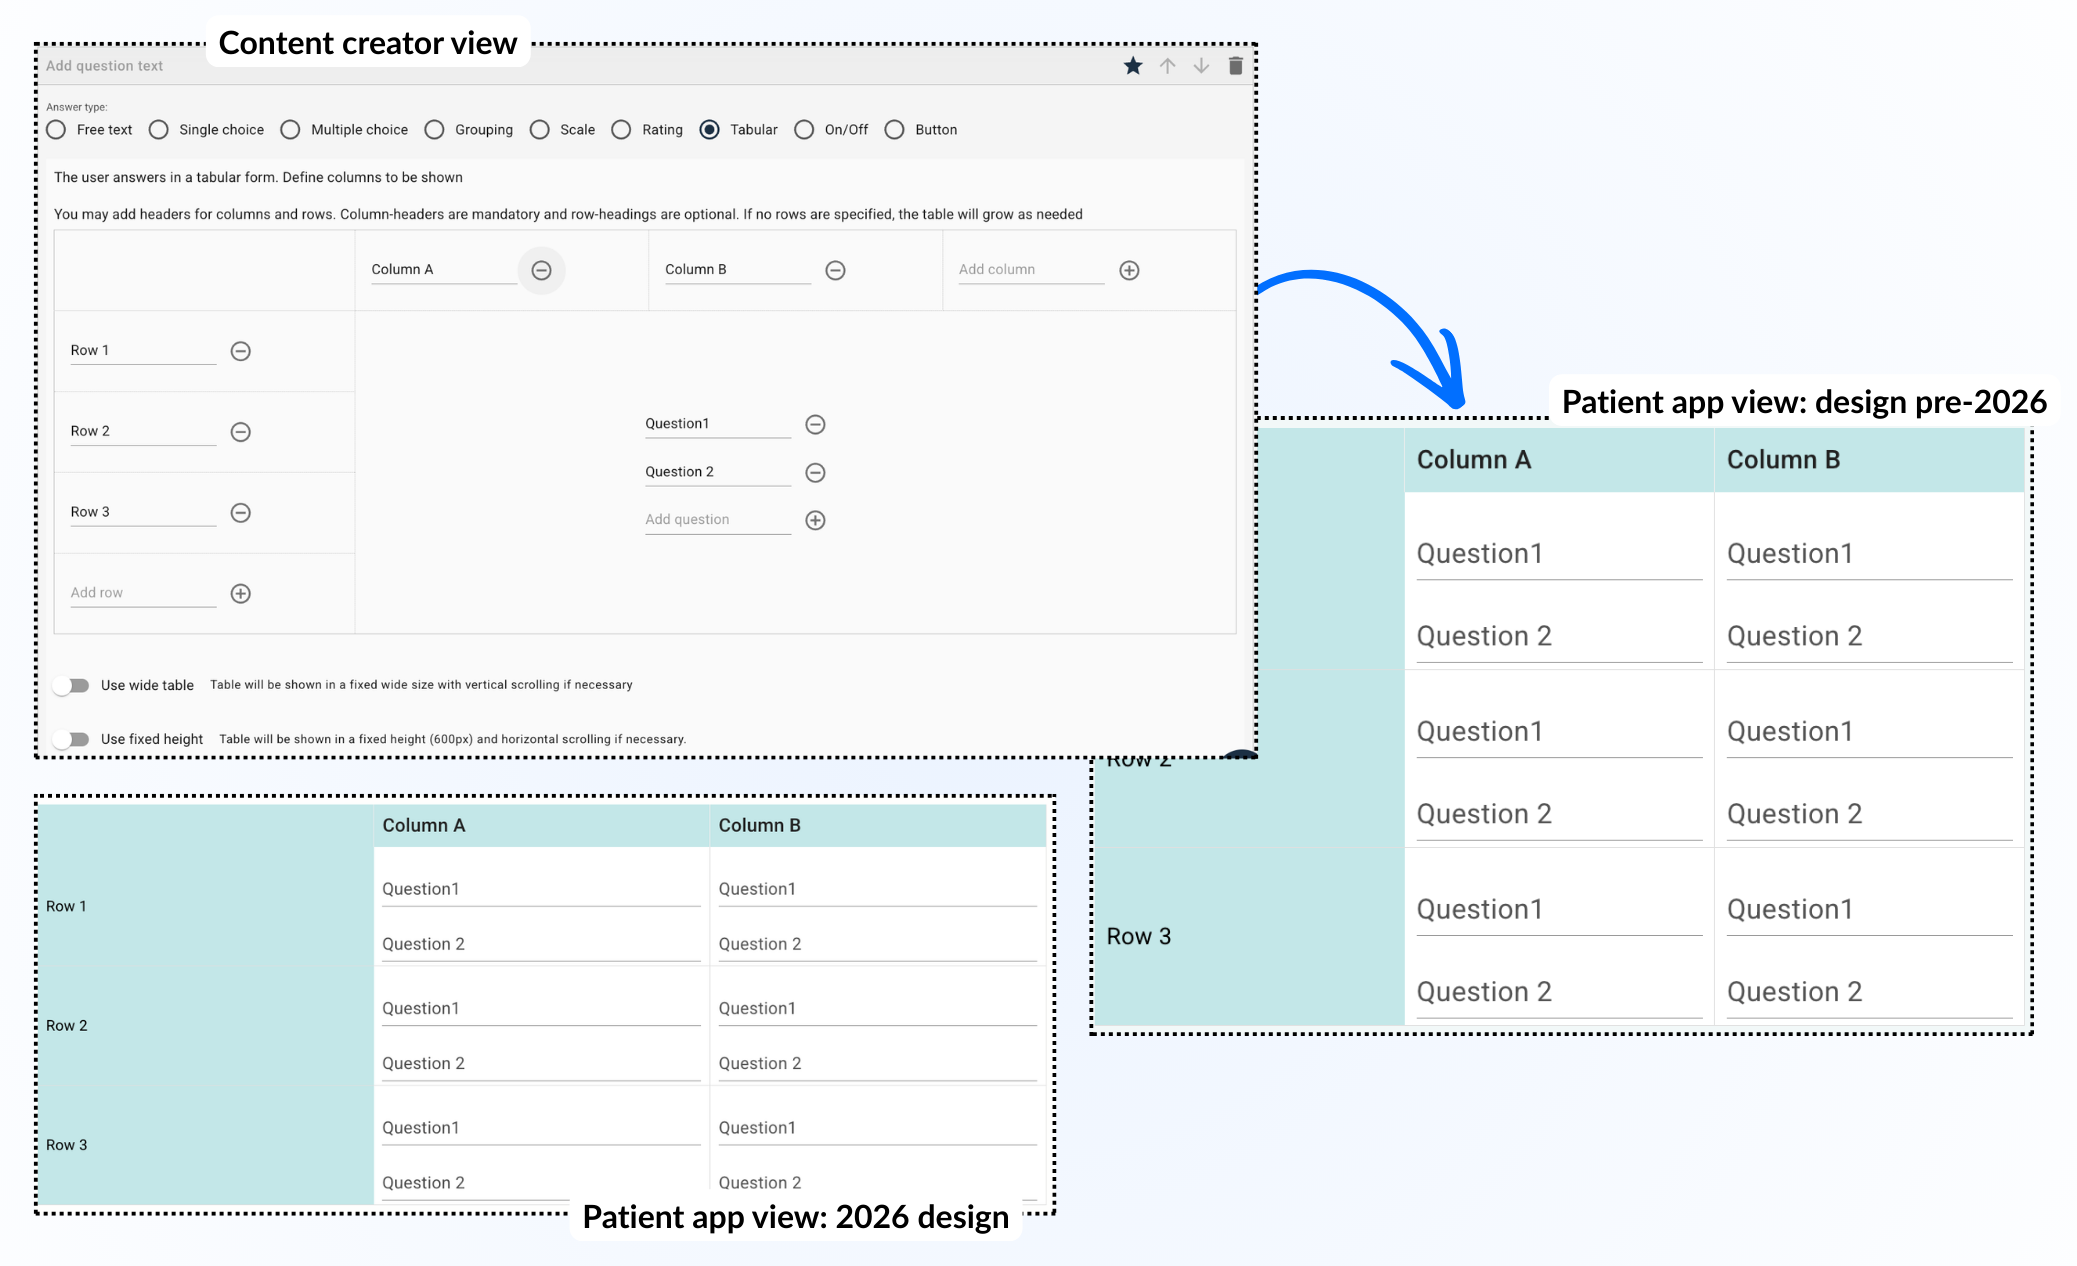Edit the Row 1 name field
The height and width of the screenshot is (1266, 2077).
142,351
